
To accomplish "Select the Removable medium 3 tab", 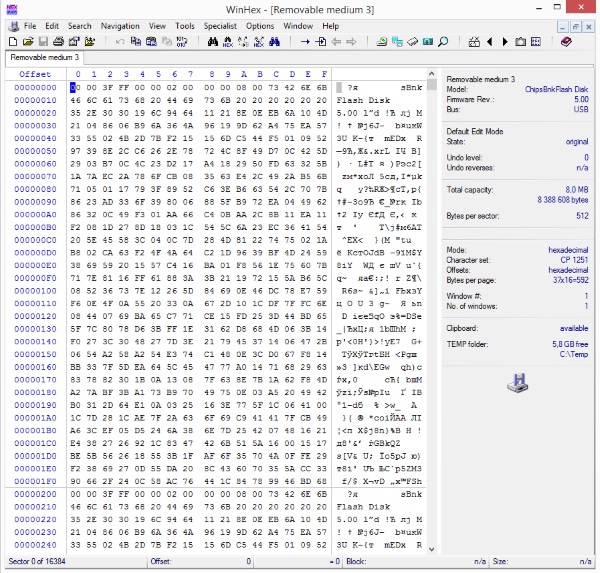I will (44, 57).
